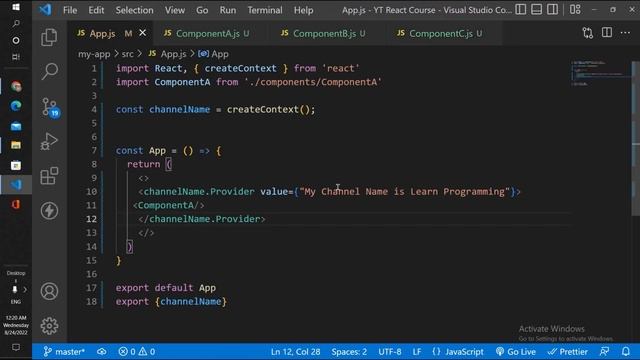This screenshot has height=360, width=640.
Task: Click createContext() on line 4
Action: coord(269,109)
